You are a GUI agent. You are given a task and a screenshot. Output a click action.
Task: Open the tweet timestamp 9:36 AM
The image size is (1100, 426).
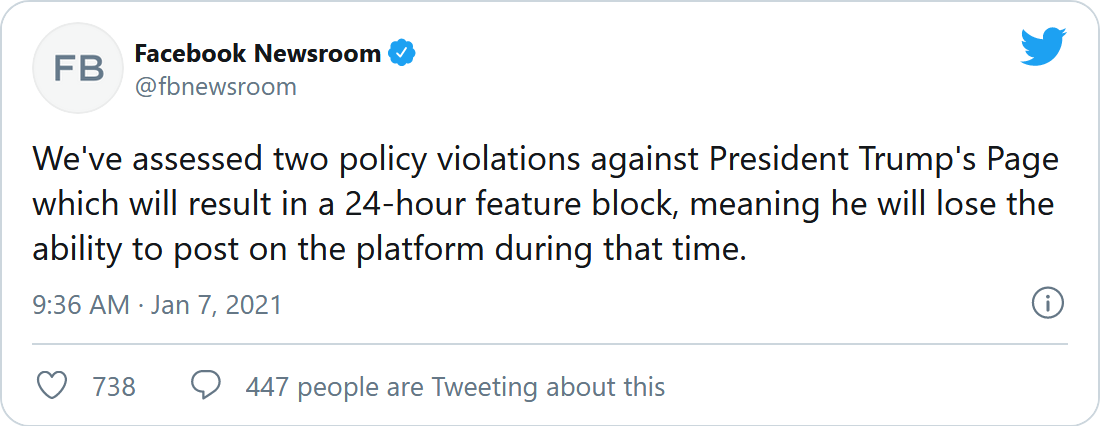click(81, 305)
